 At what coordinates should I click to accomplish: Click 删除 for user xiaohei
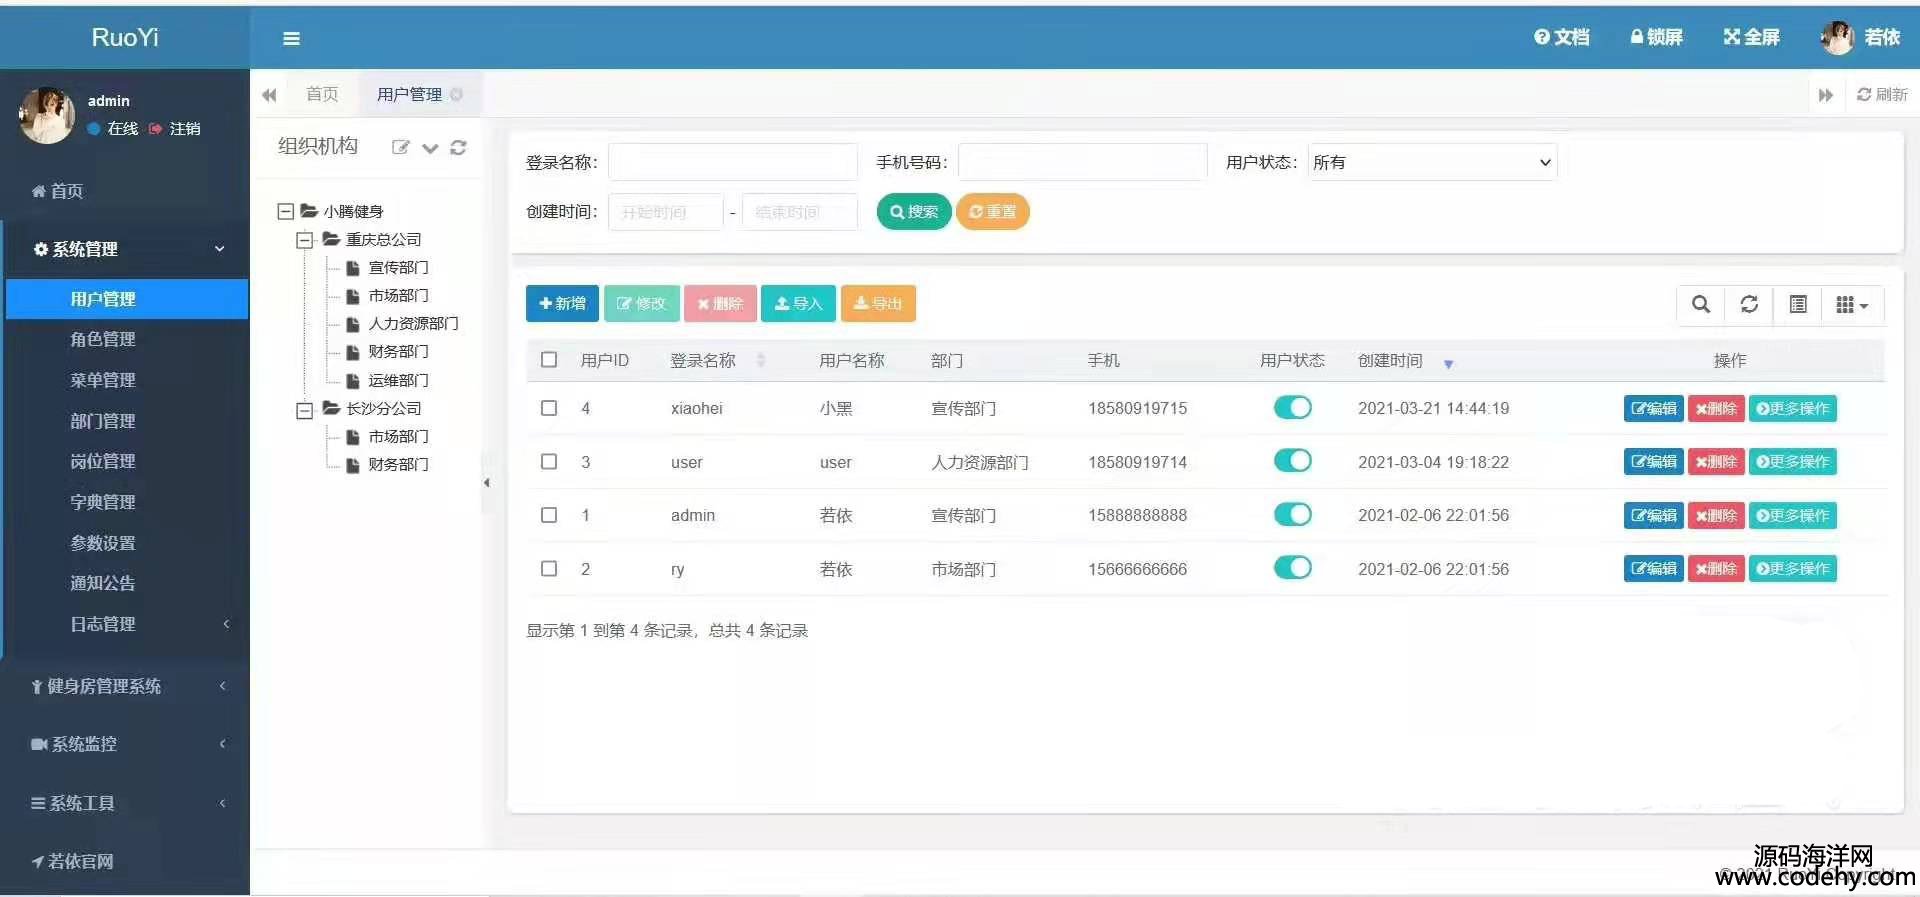1716,408
